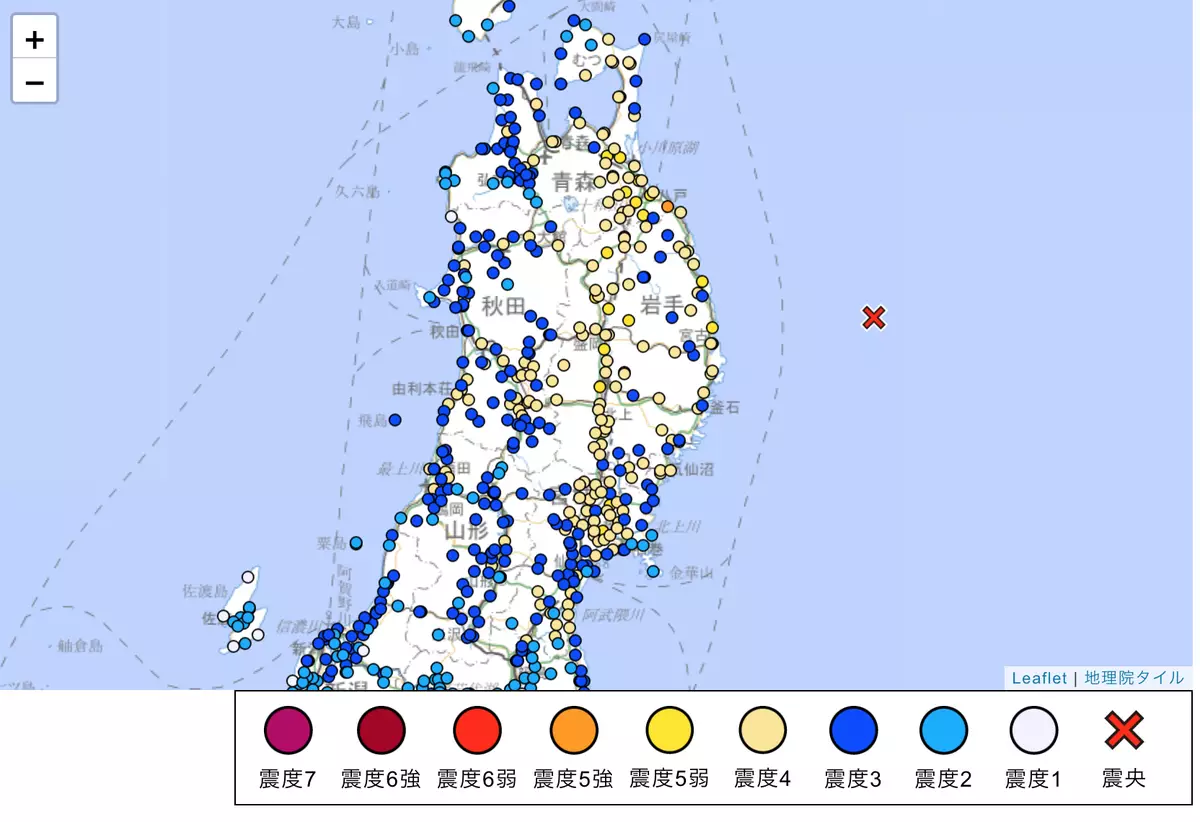Viewport: 1200px width, 822px height.
Task: Click the red X epicenter marker on map
Action: point(874,318)
